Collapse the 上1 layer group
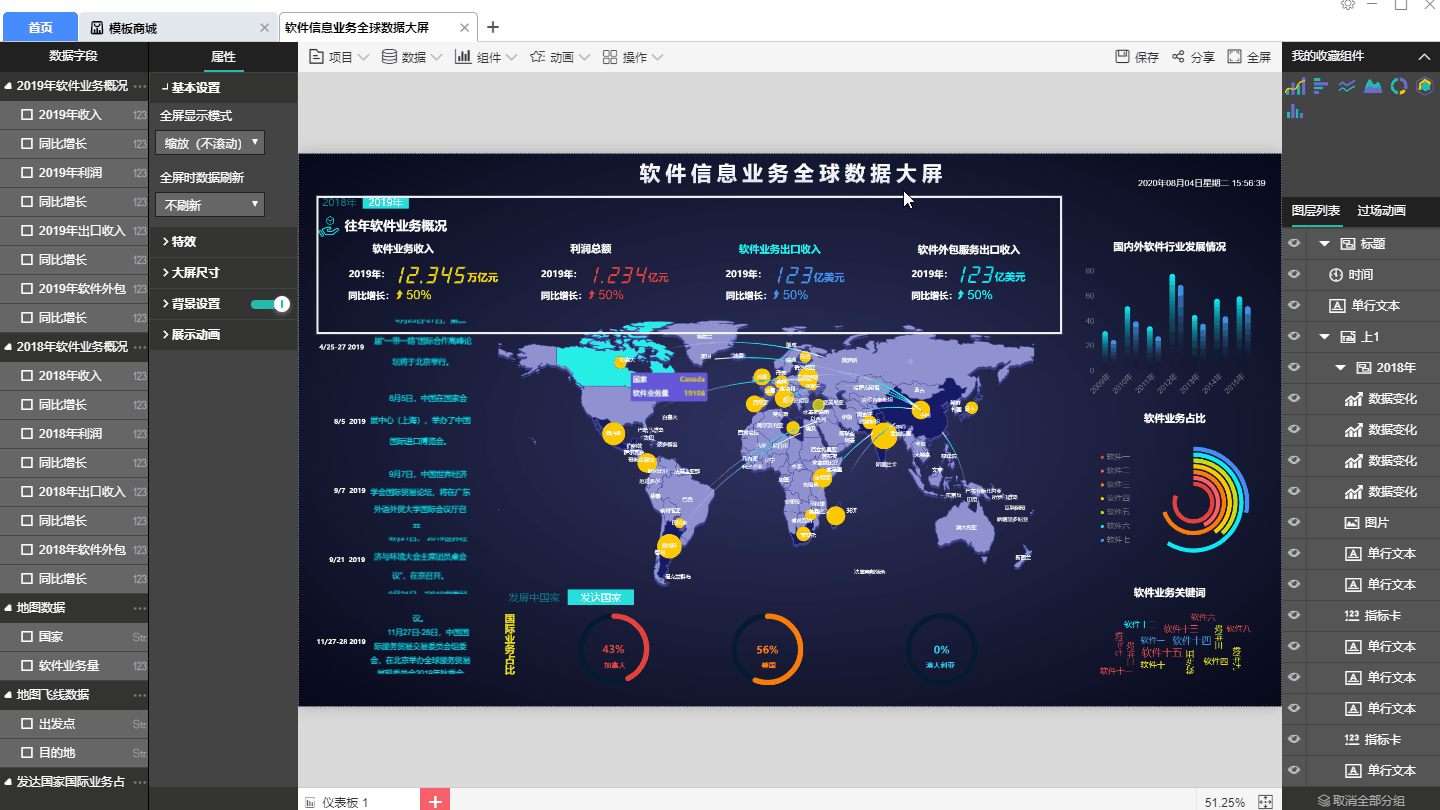1440x810 pixels. (1324, 337)
